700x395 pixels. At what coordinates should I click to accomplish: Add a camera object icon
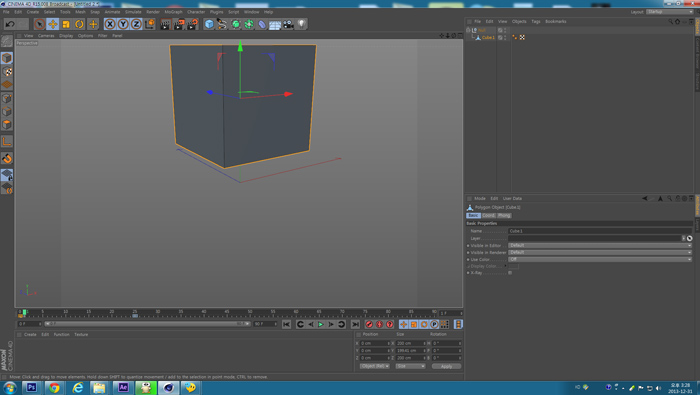point(288,24)
